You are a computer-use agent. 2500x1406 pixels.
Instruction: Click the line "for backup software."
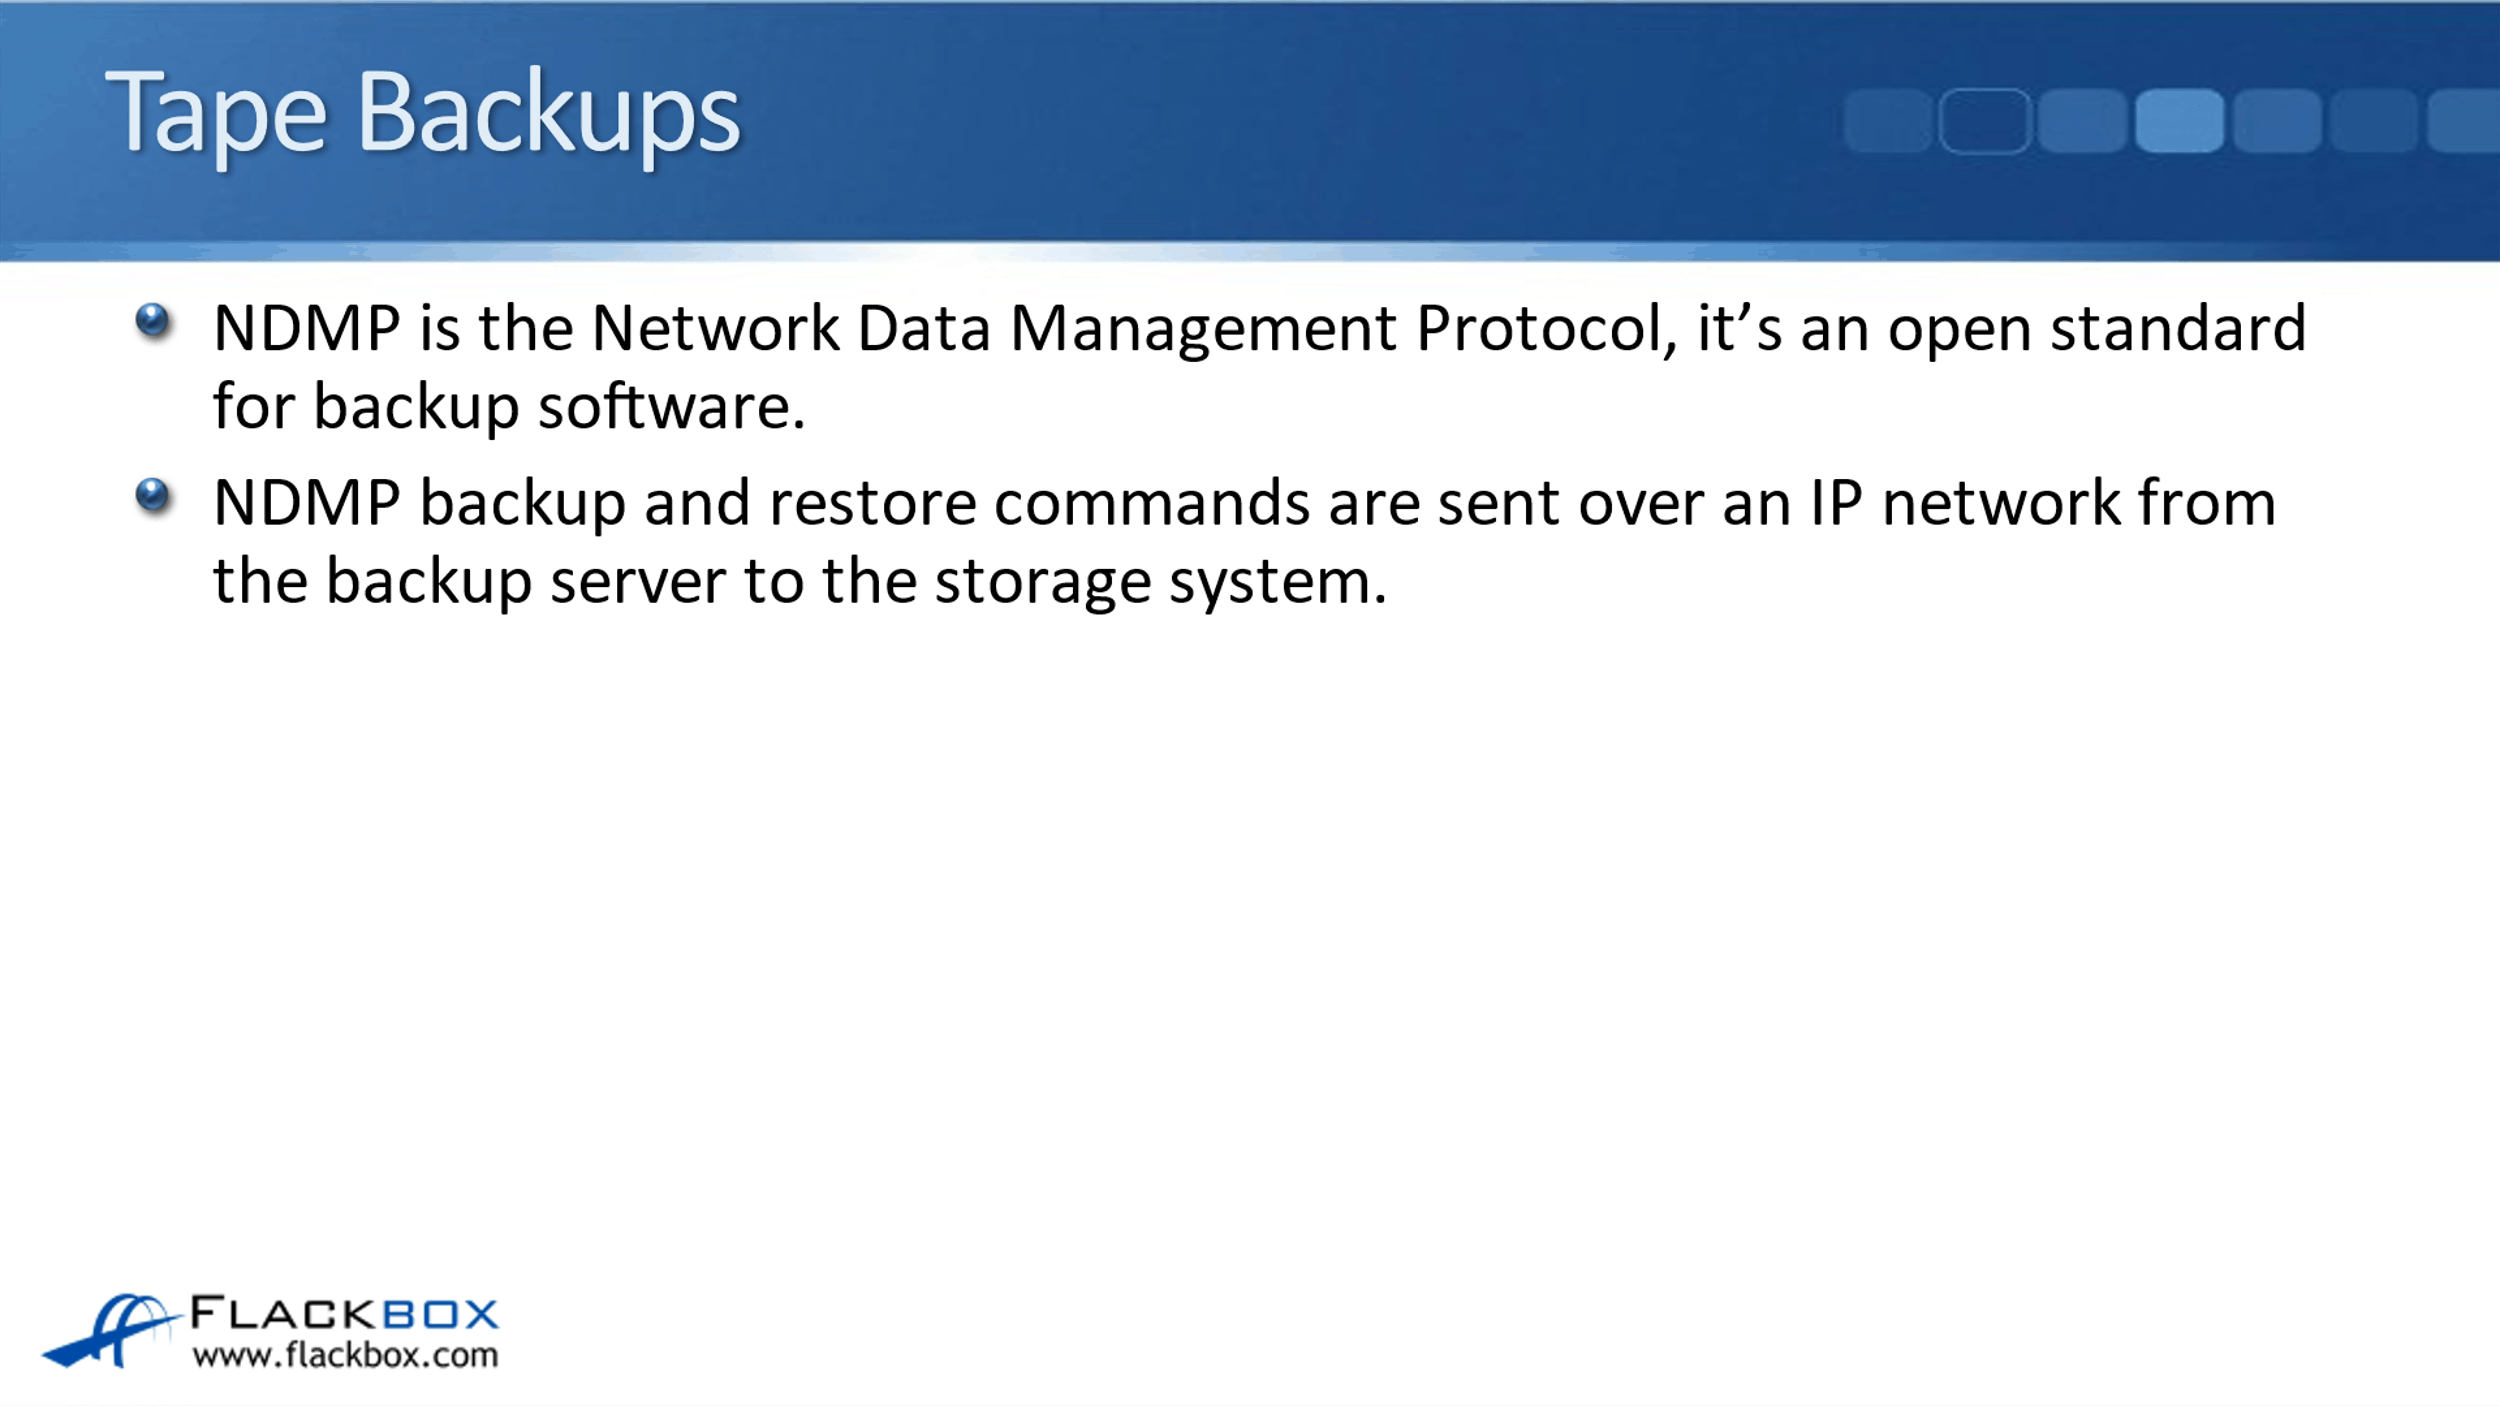(x=509, y=406)
